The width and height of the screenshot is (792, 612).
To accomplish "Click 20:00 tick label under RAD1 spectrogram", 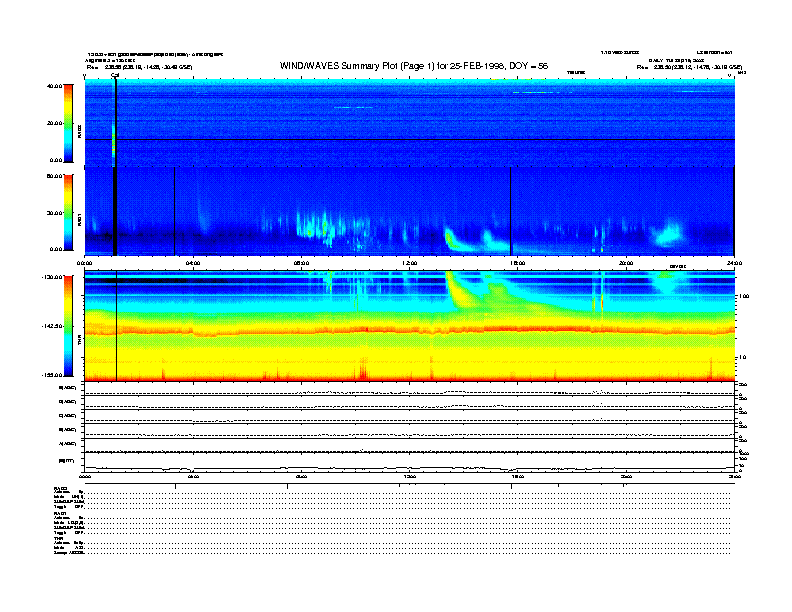I will pos(626,263).
